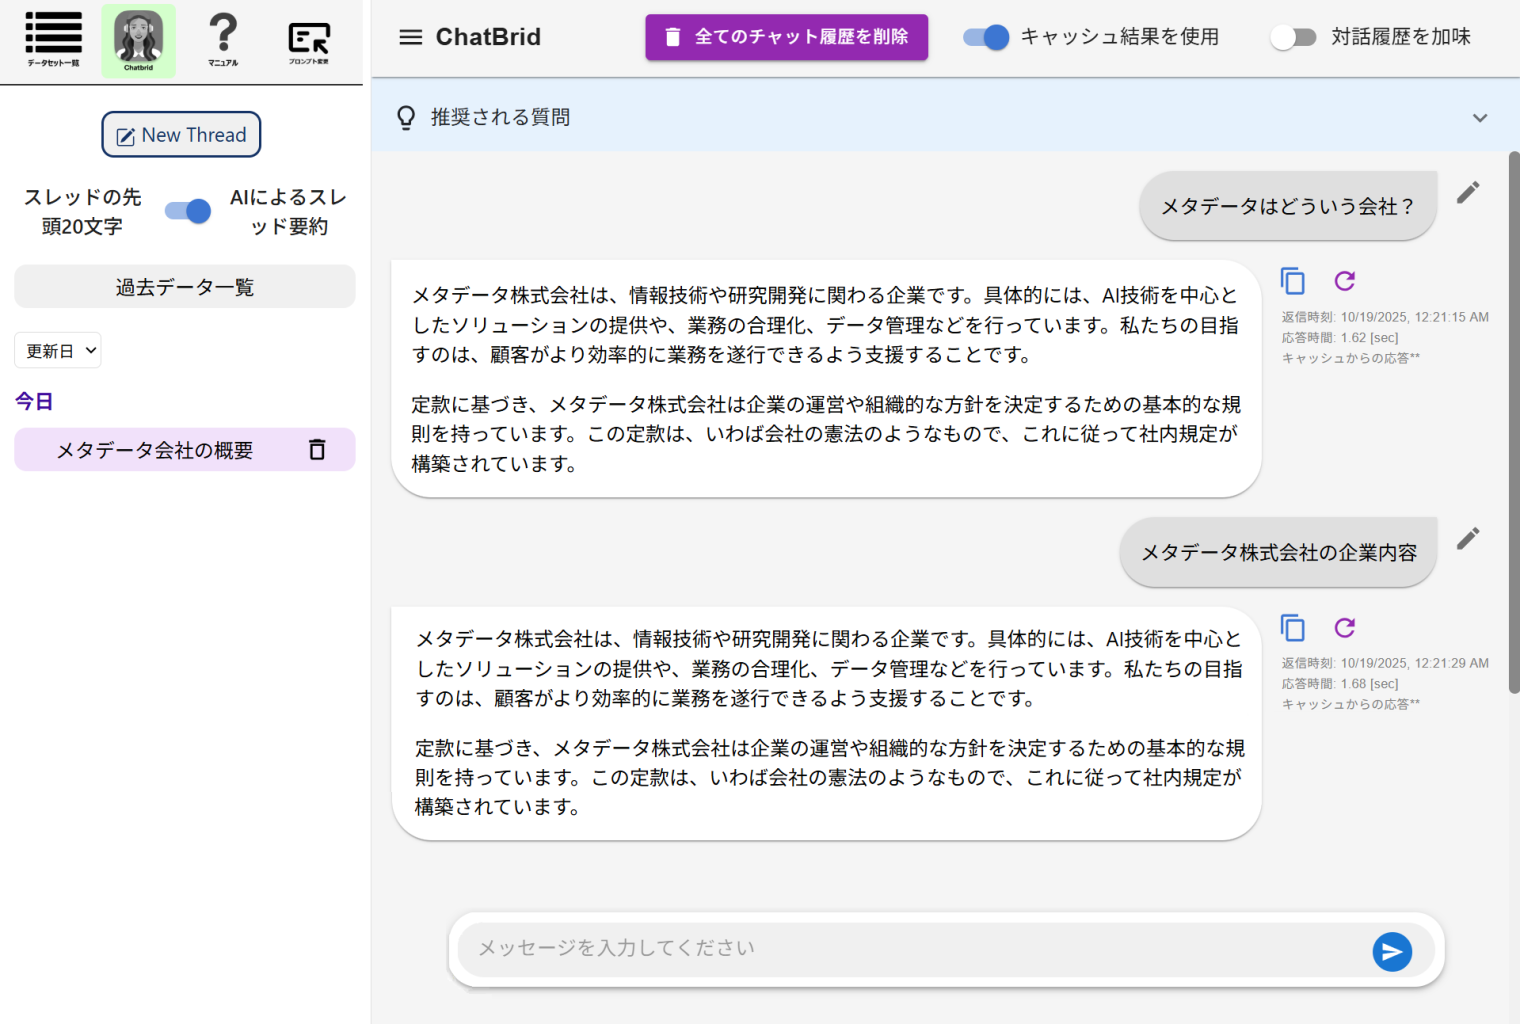Open the manual question mark icon

[x=223, y=39]
